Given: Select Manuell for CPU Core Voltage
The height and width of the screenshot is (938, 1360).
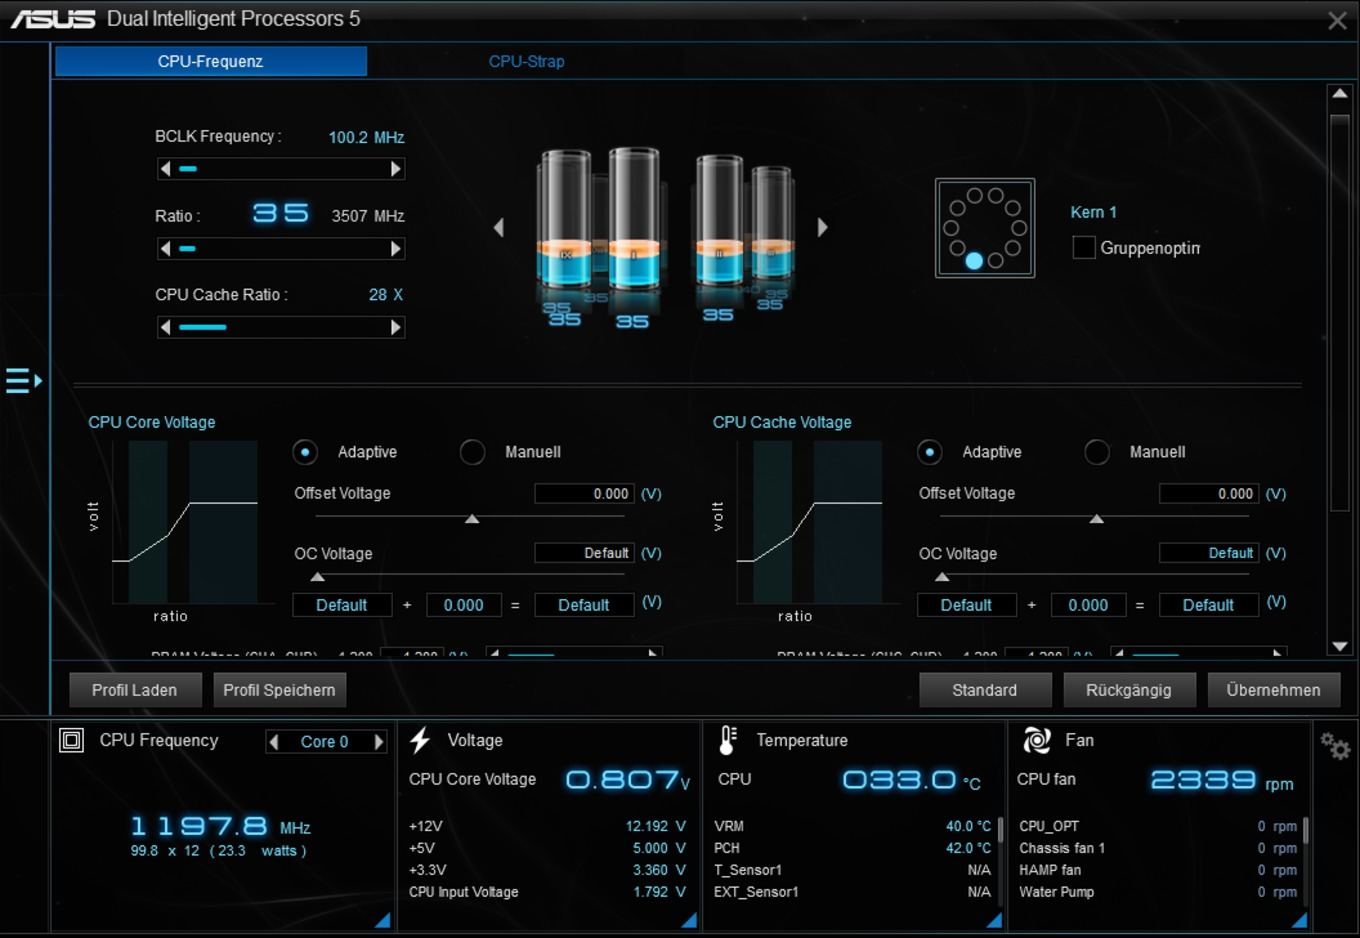Looking at the screenshot, I should pos(473,452).
